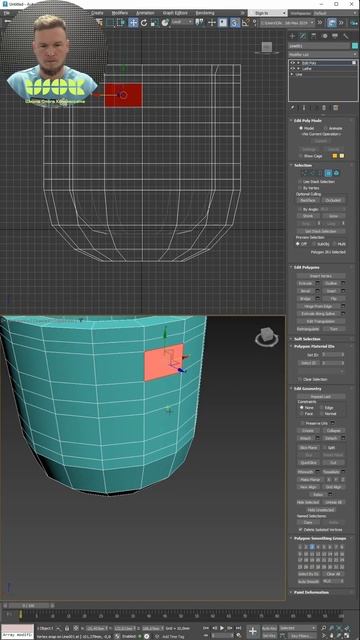This screenshot has height=640, width=360.
Task: Click the Hide Selected button
Action: (308, 502)
